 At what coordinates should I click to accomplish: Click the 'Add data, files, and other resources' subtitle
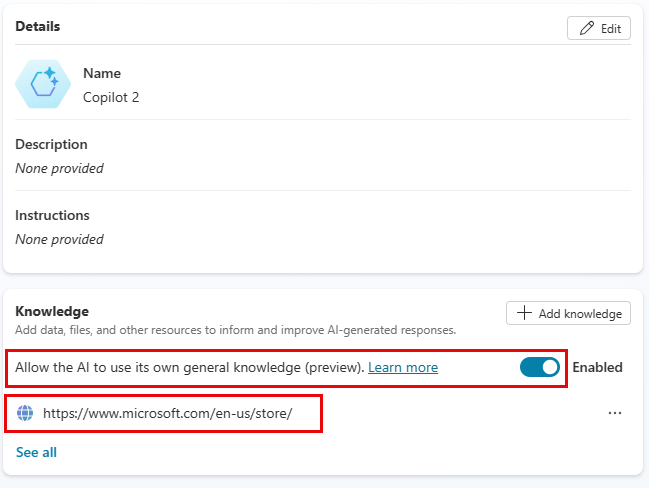(x=236, y=330)
